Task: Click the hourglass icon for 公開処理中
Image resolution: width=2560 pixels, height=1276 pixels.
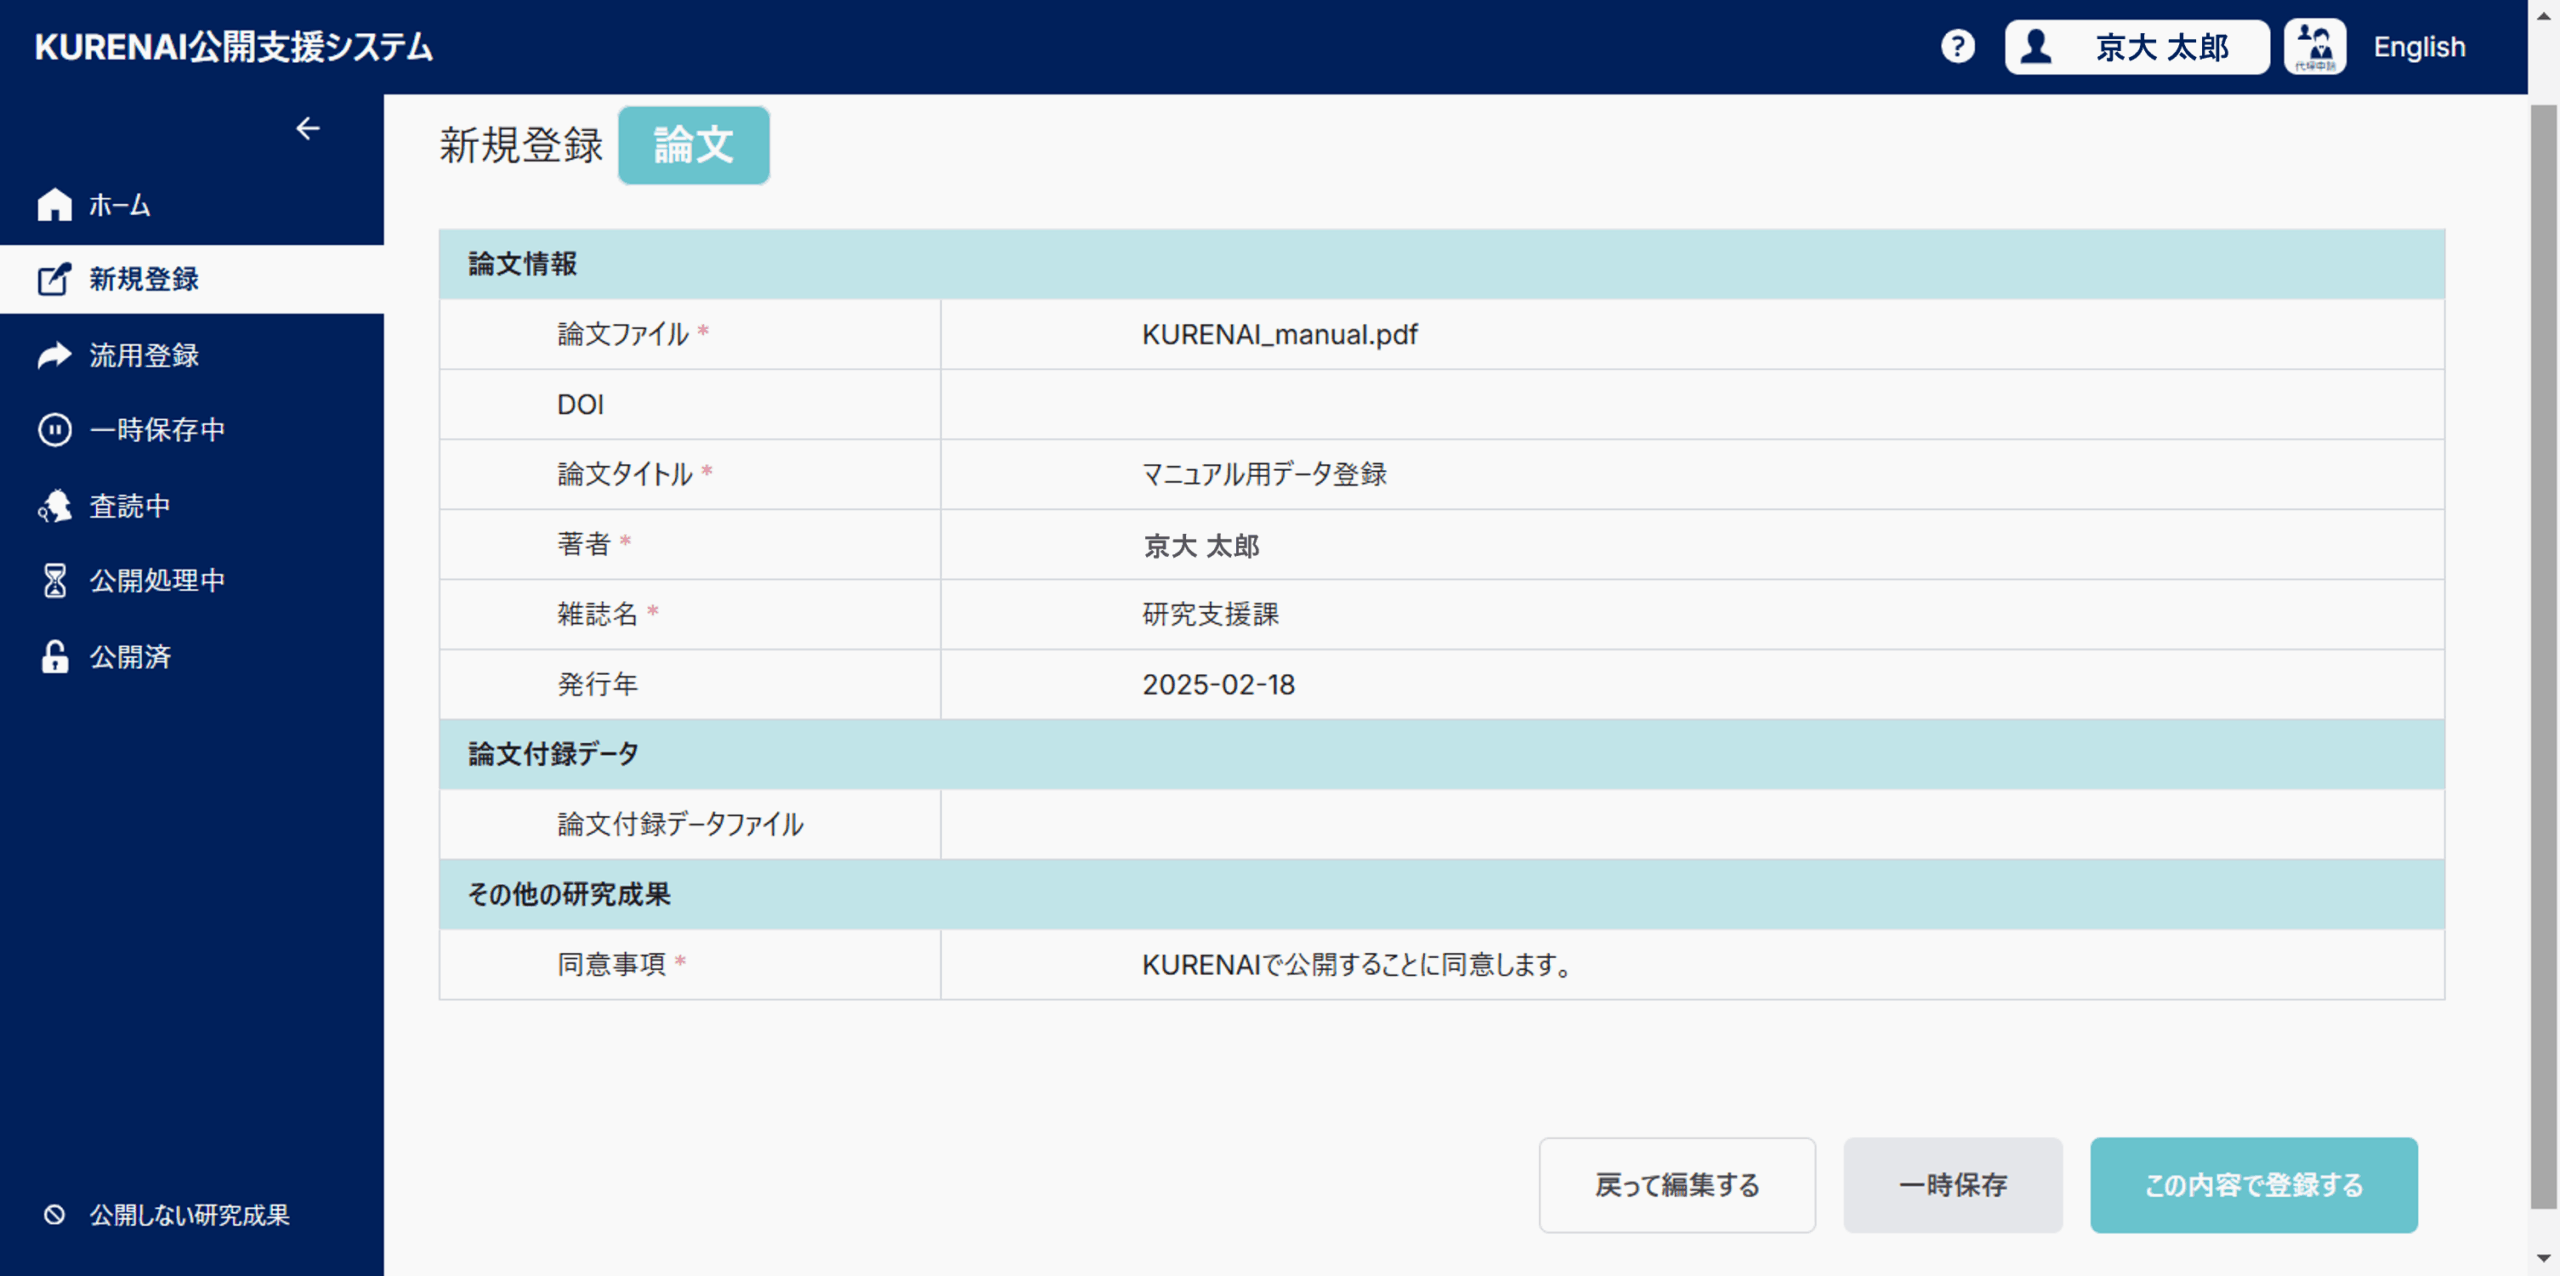Action: pos(54,581)
